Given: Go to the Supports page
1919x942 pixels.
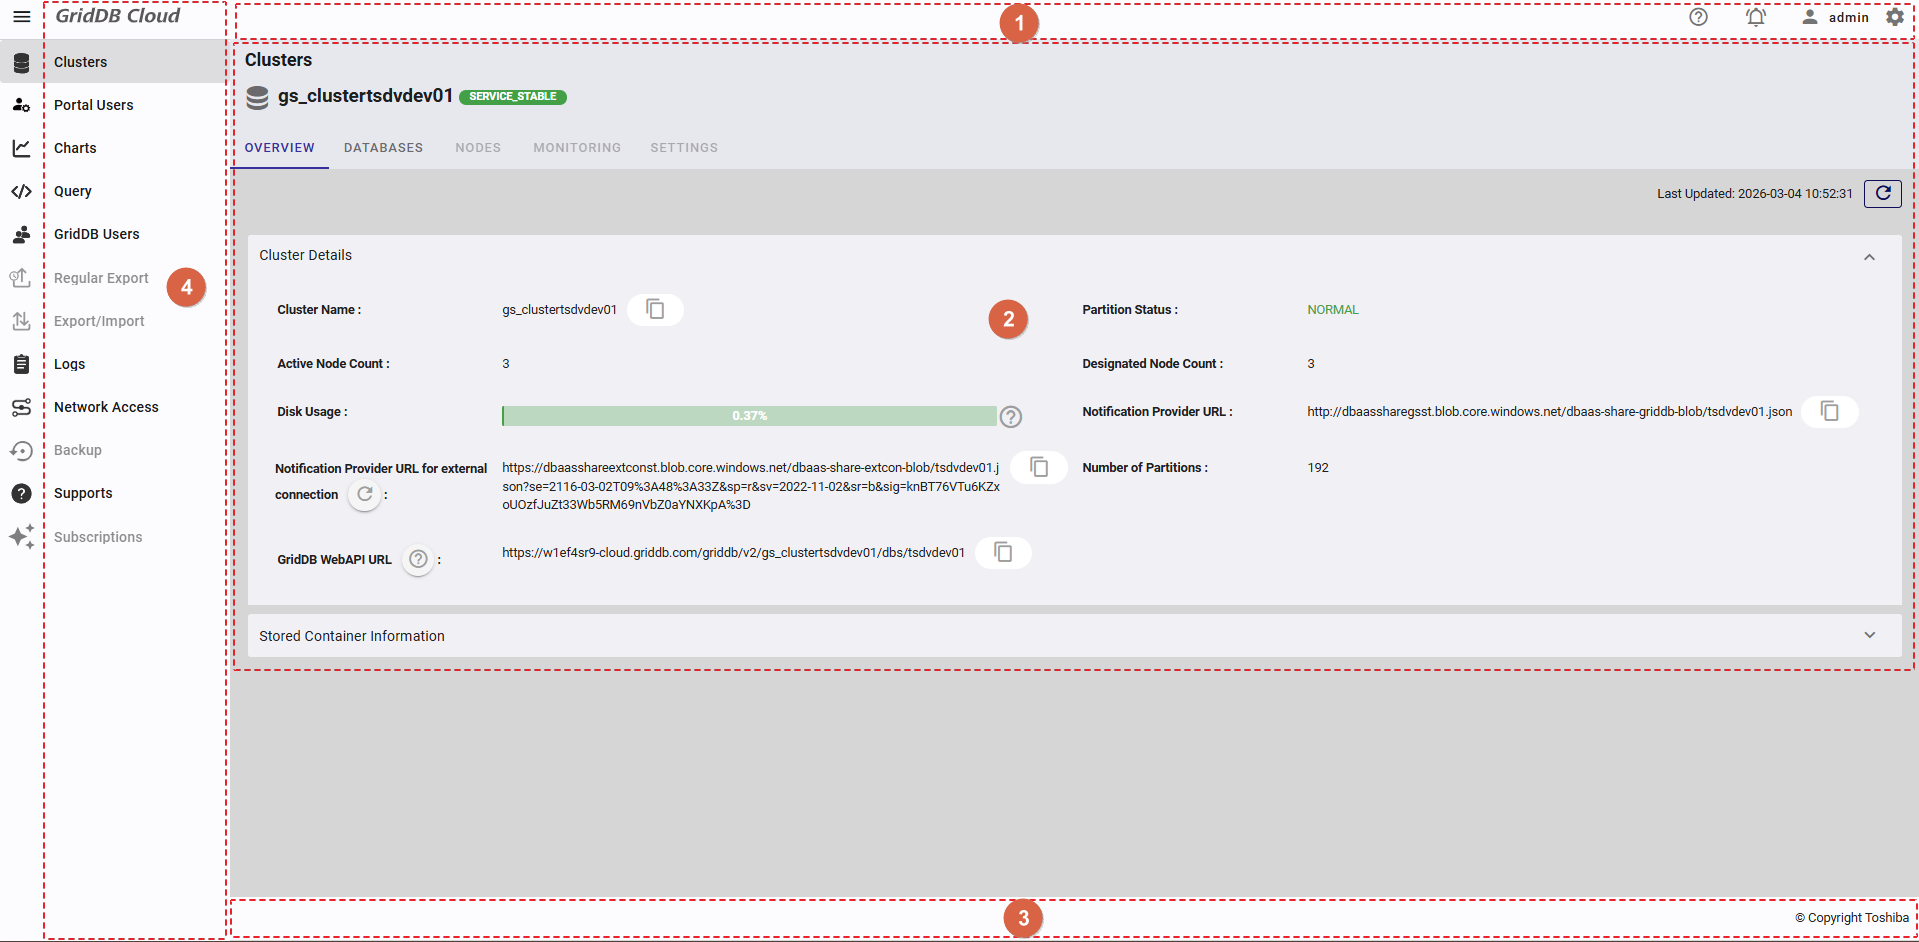Looking at the screenshot, I should click(x=83, y=493).
